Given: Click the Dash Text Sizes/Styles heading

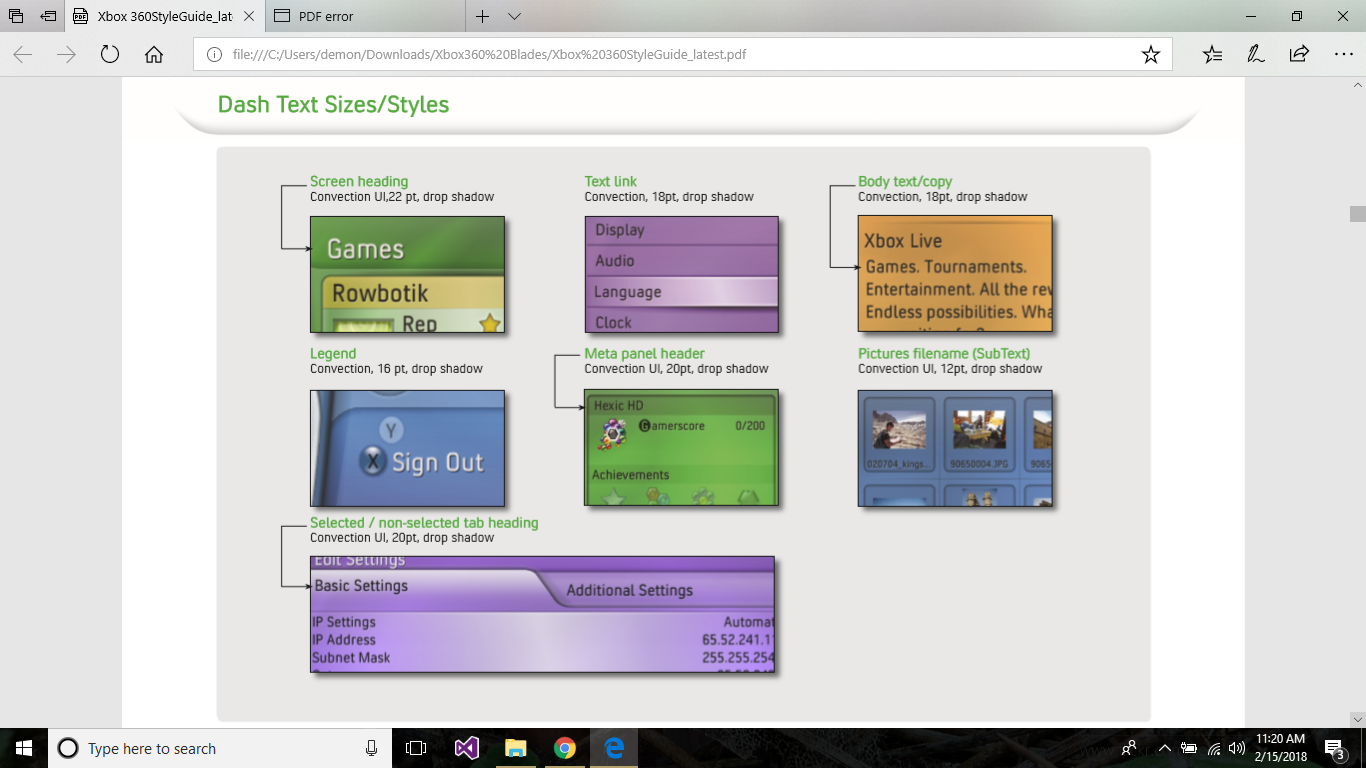Looking at the screenshot, I should (x=333, y=105).
